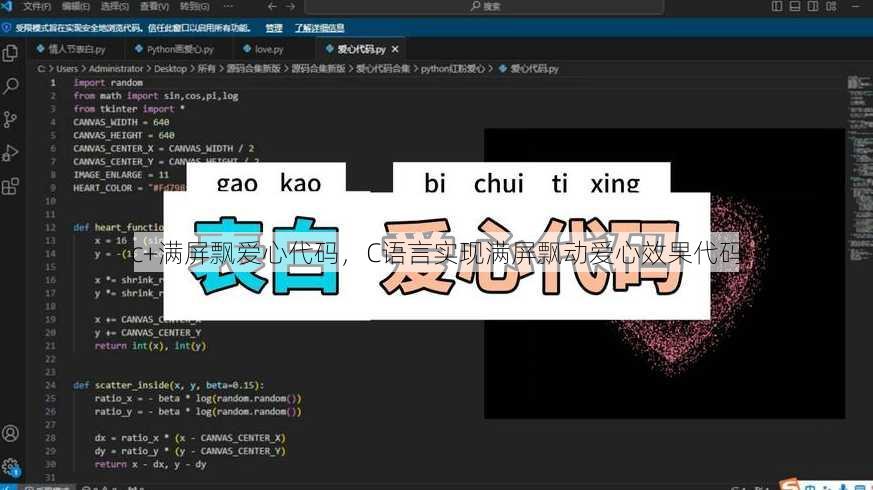
Task: Open the customize layout icon
Action: tap(831, 6)
